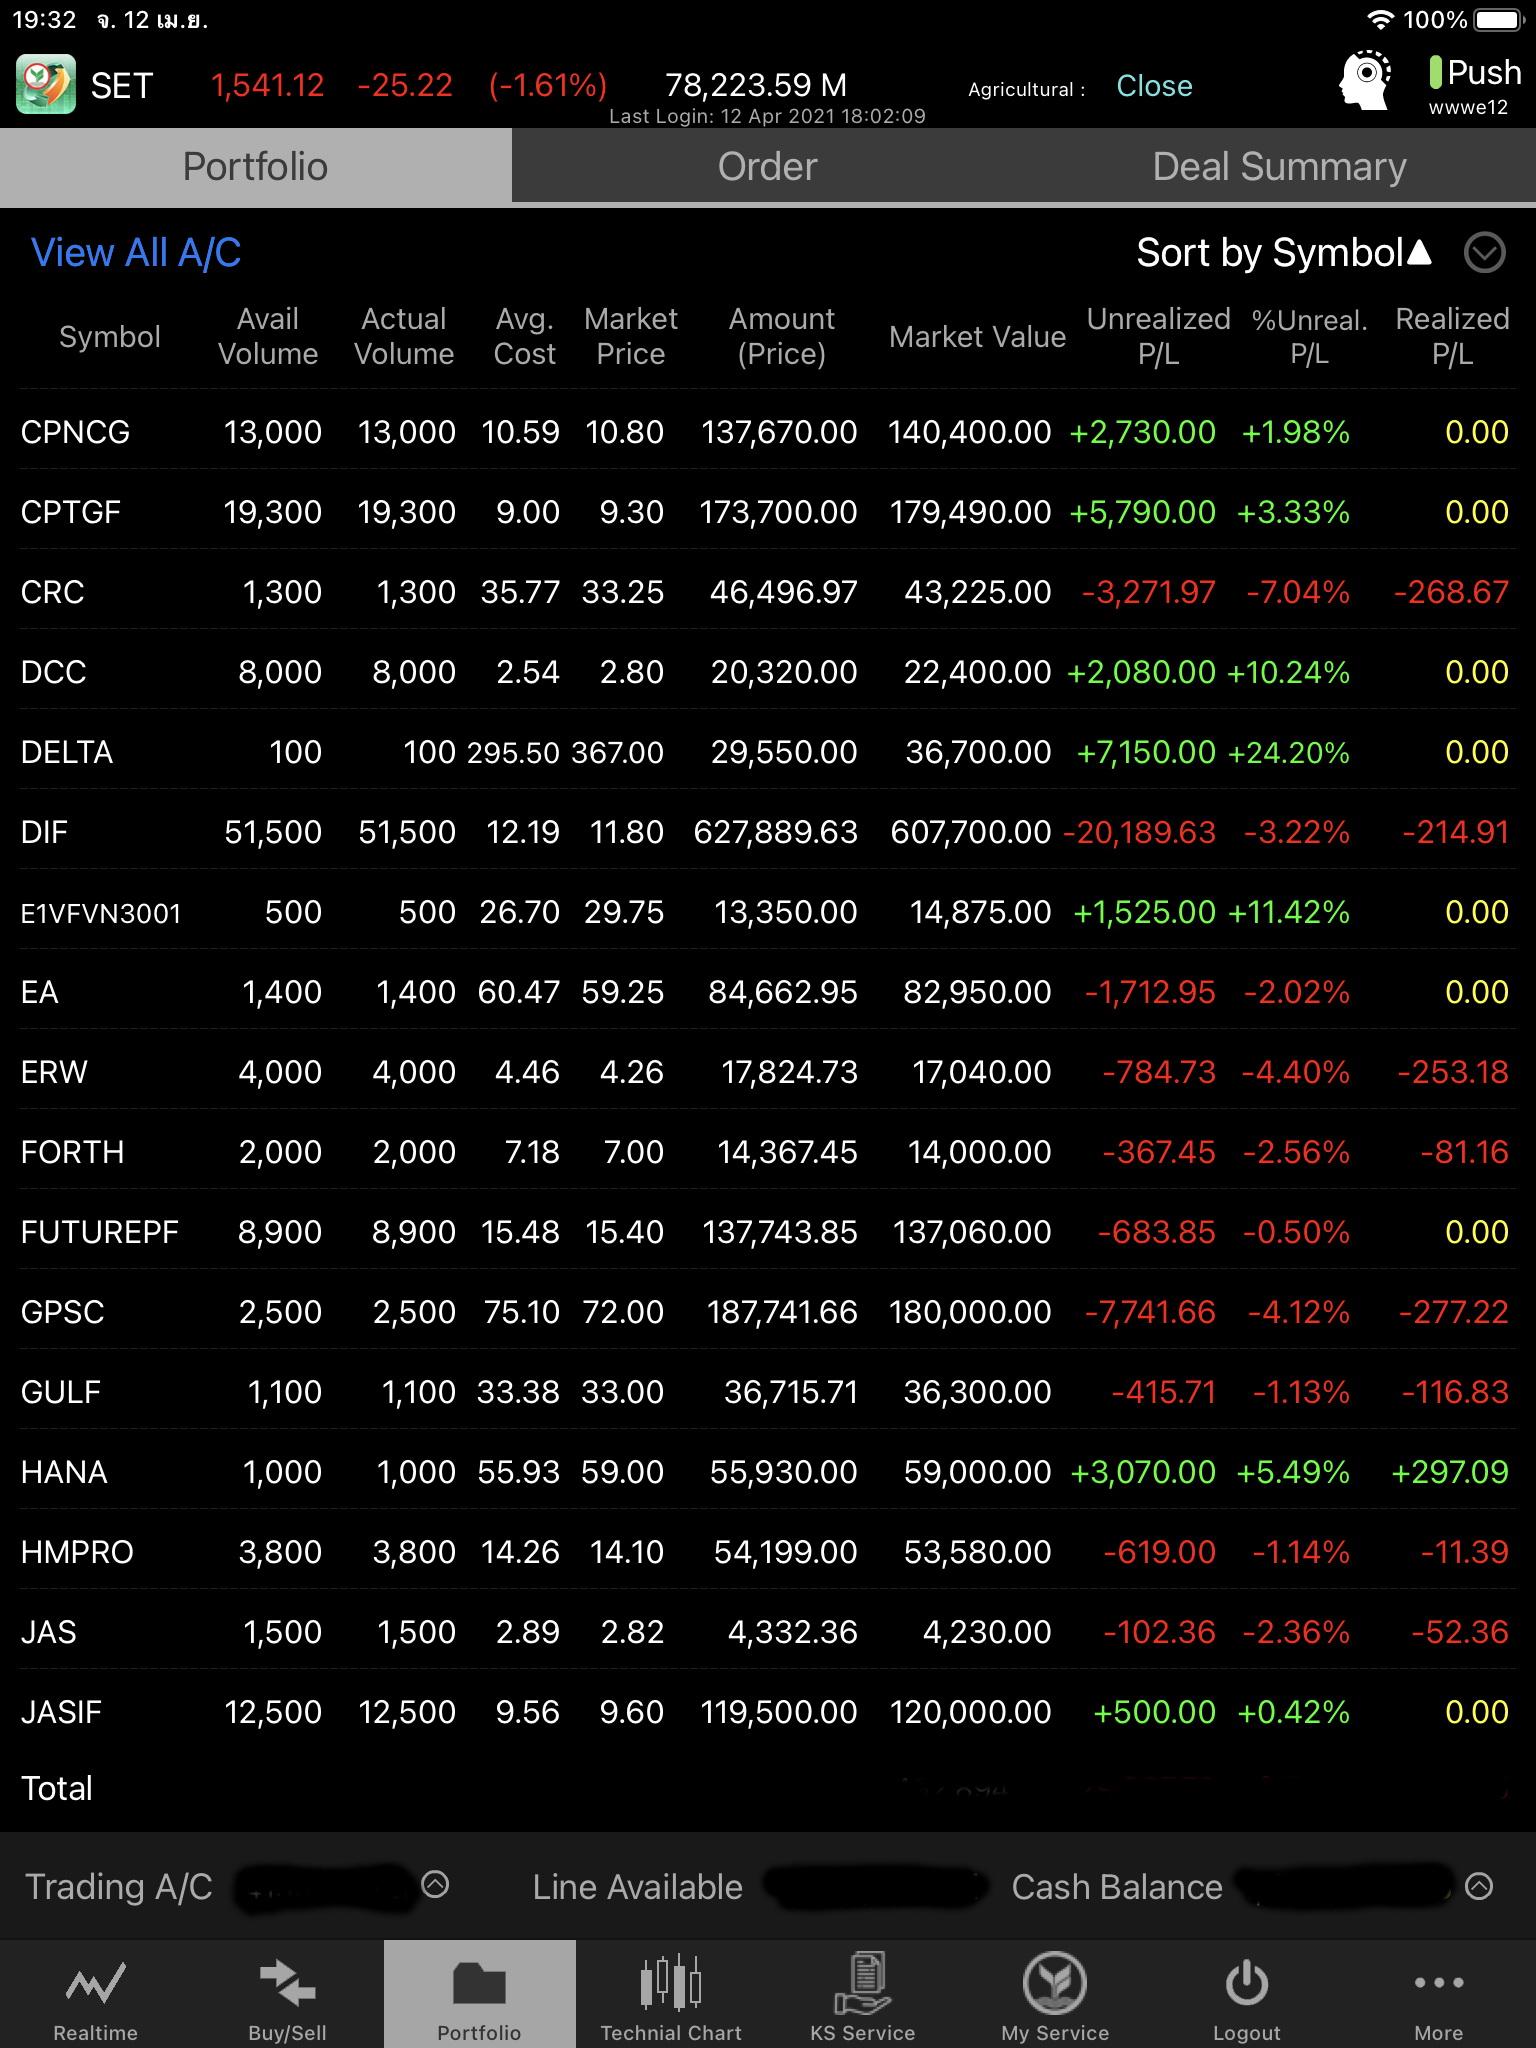The image size is (1536, 2048).
Task: Select the GULF stock symbol
Action: pyautogui.click(x=60, y=1392)
